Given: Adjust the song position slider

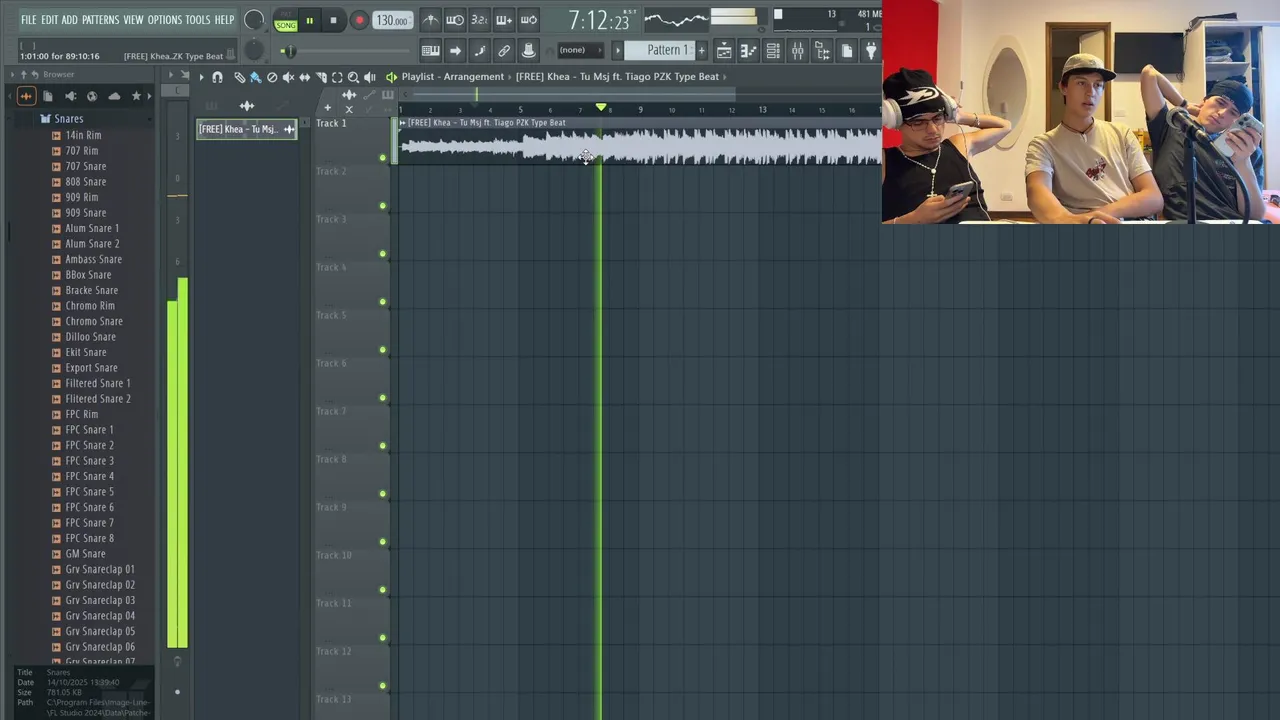Looking at the screenshot, I should click(343, 51).
